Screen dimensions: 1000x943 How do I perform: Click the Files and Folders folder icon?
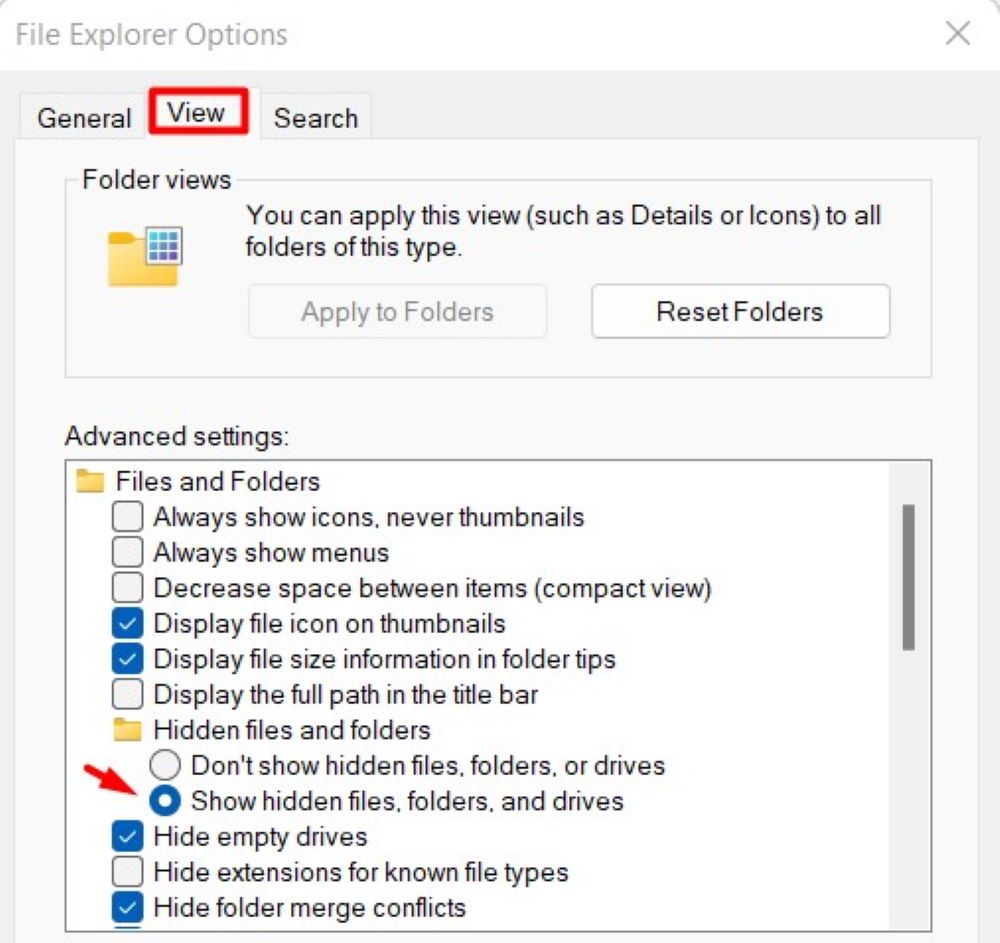coord(91,482)
